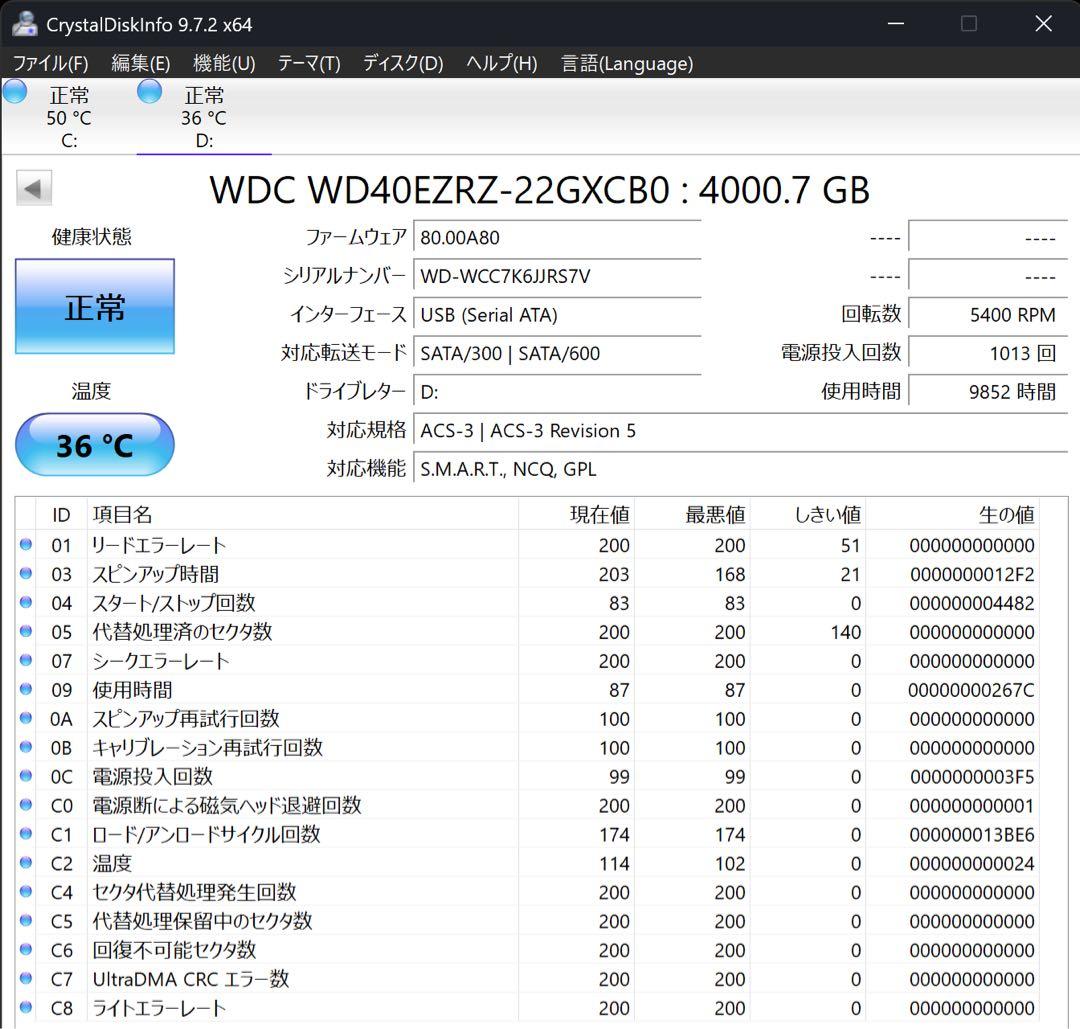This screenshot has height=1029, width=1080.
Task: Click the blue circle beside UltraDMA CRC エラー数
Action: (x=26, y=979)
